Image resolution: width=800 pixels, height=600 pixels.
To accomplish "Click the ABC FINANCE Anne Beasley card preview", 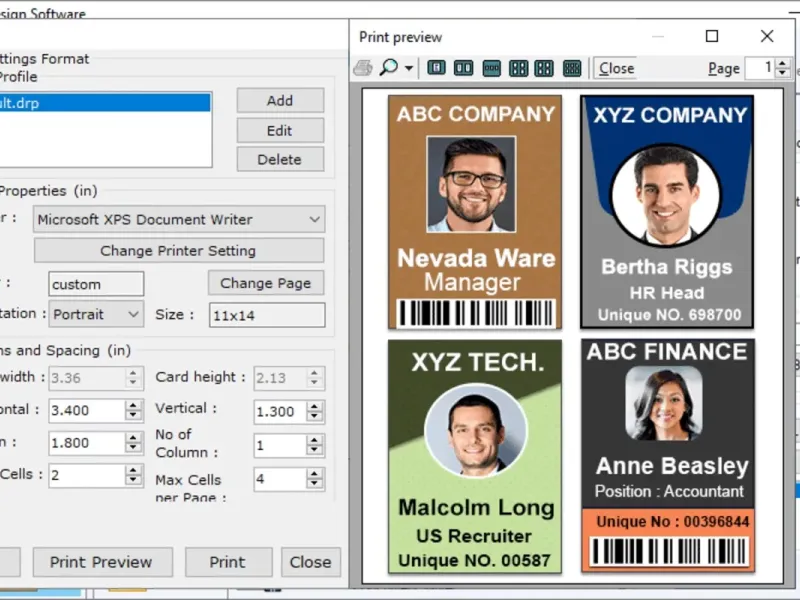I will [x=667, y=456].
